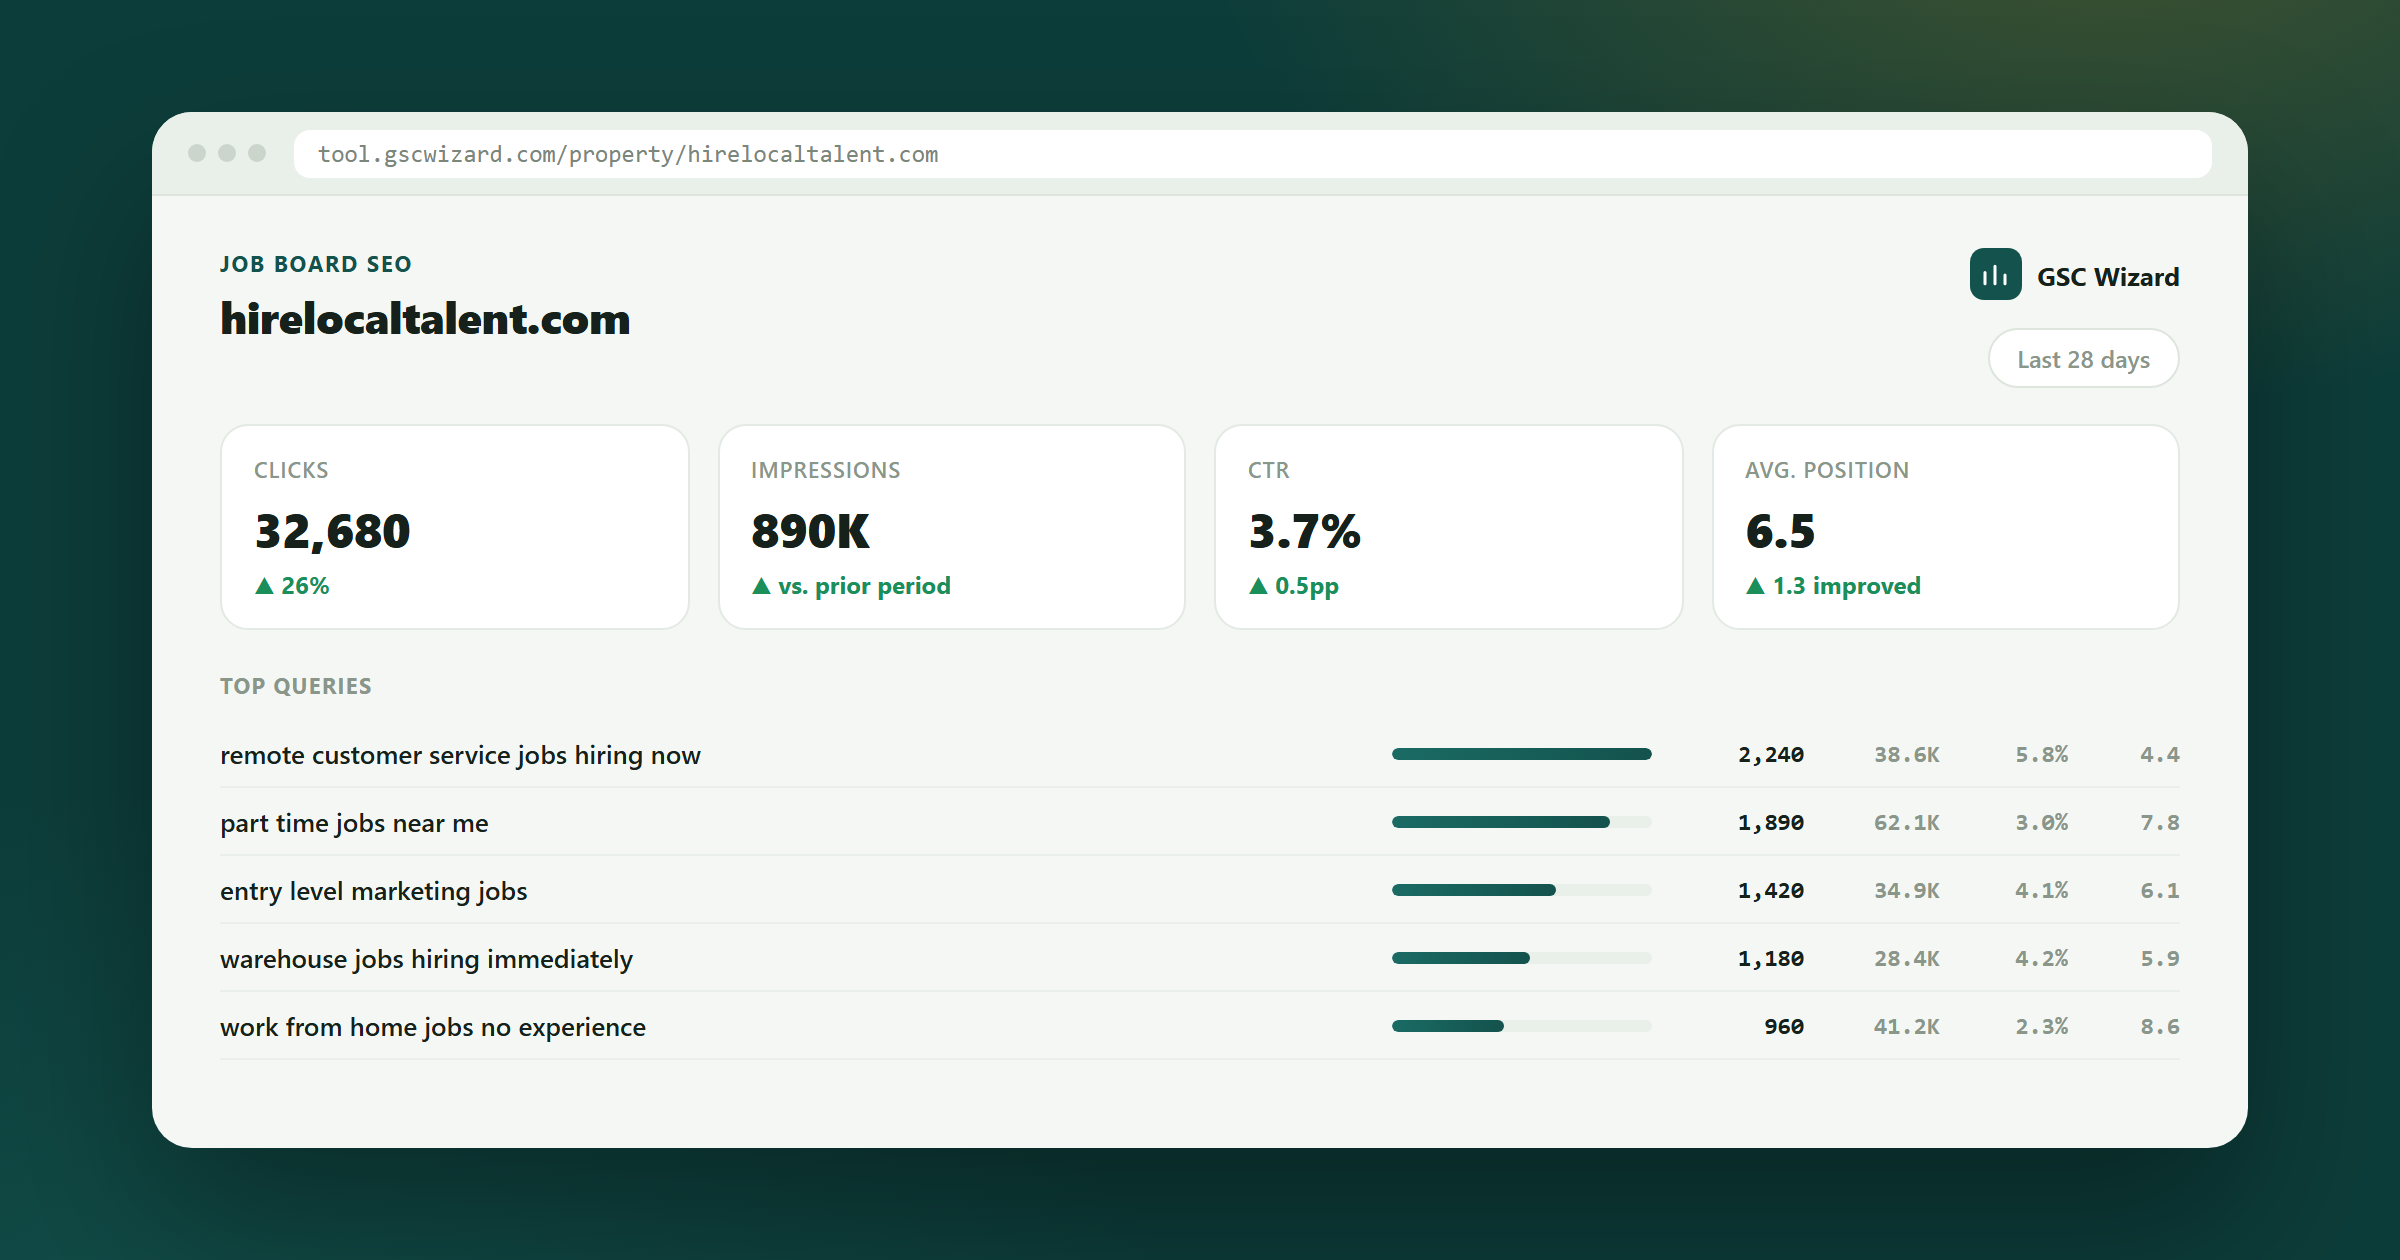Click the up triangle beside 1.3 improved
The width and height of the screenshot is (2400, 1260).
[1755, 586]
